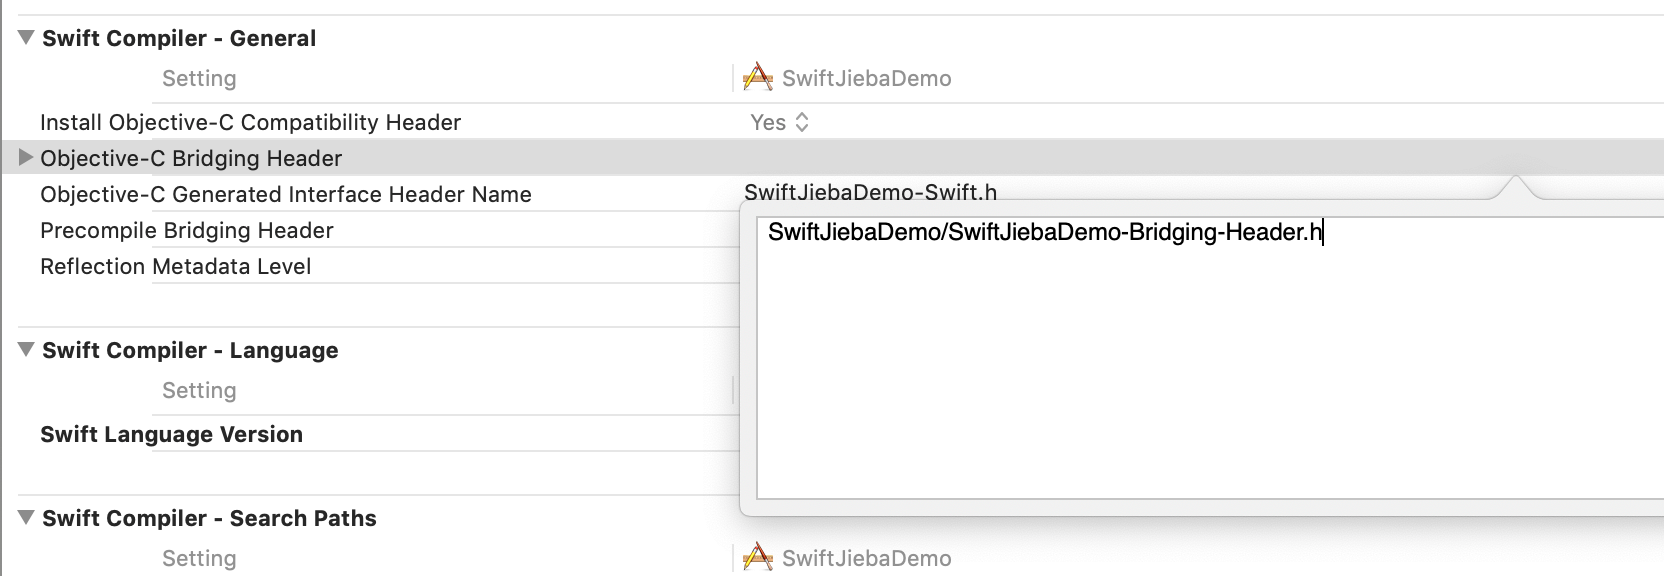Collapse the Swift Compiler - General section
This screenshot has width=1664, height=576.
point(27,38)
